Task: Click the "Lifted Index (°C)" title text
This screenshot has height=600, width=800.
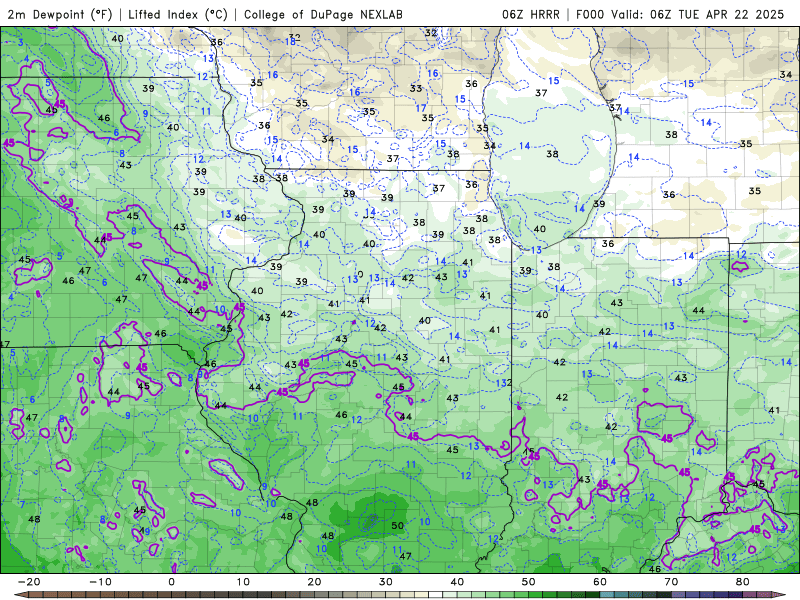Action: pos(178,14)
